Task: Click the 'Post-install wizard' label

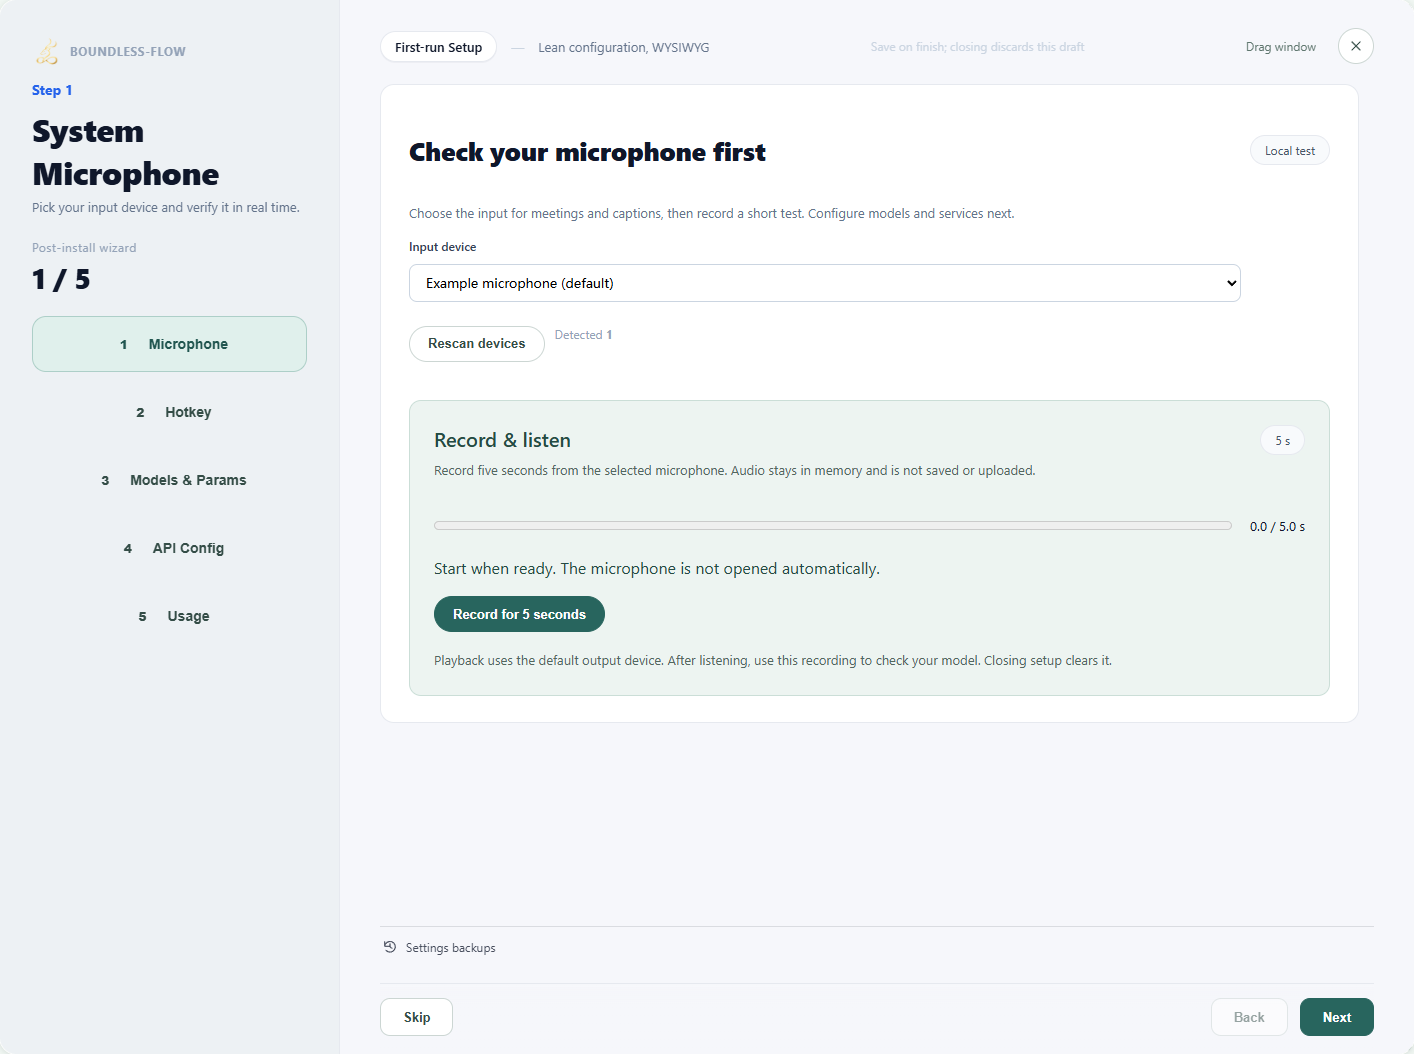Action: [x=84, y=248]
